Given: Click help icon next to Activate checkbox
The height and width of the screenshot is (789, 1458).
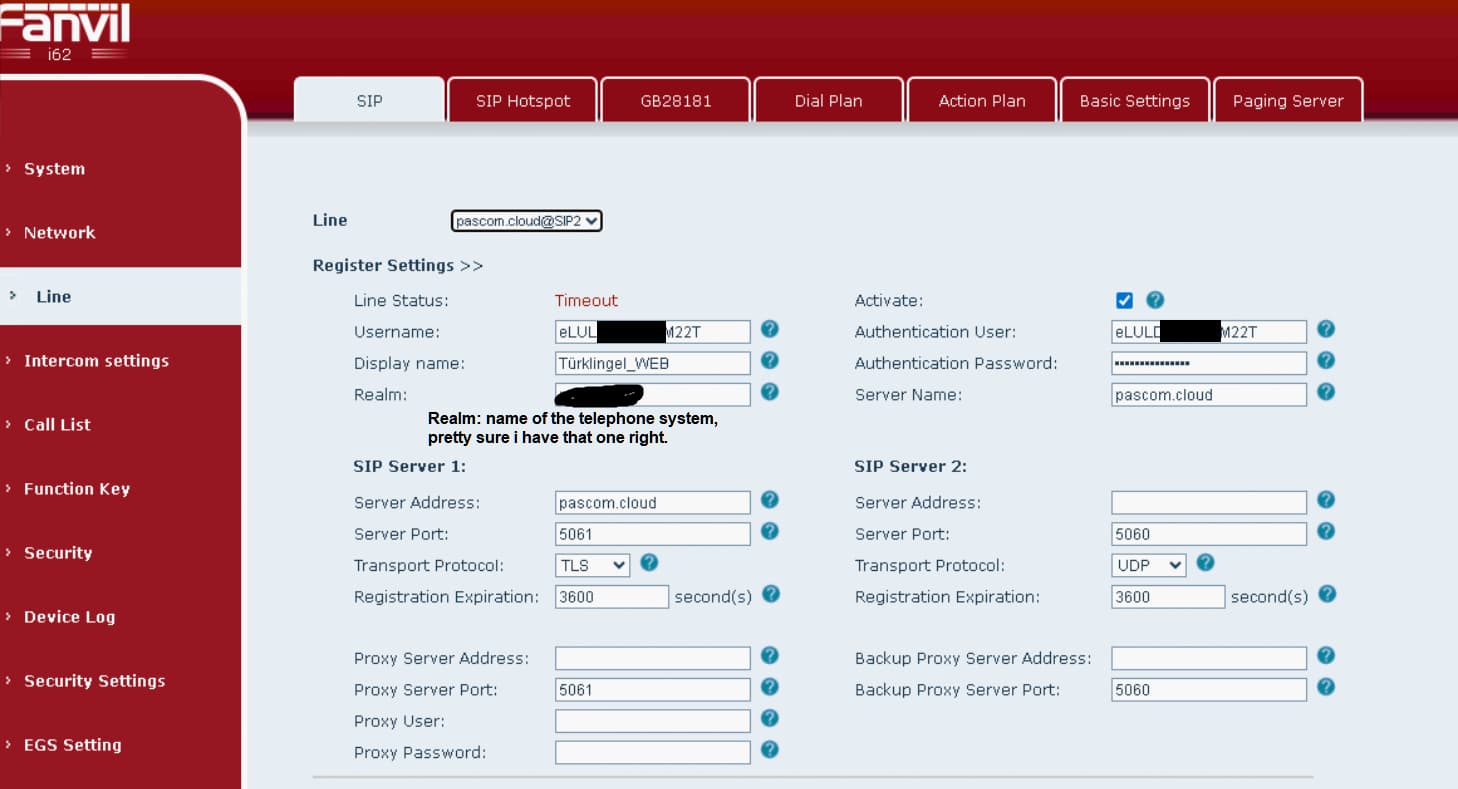Looking at the screenshot, I should (x=1155, y=300).
